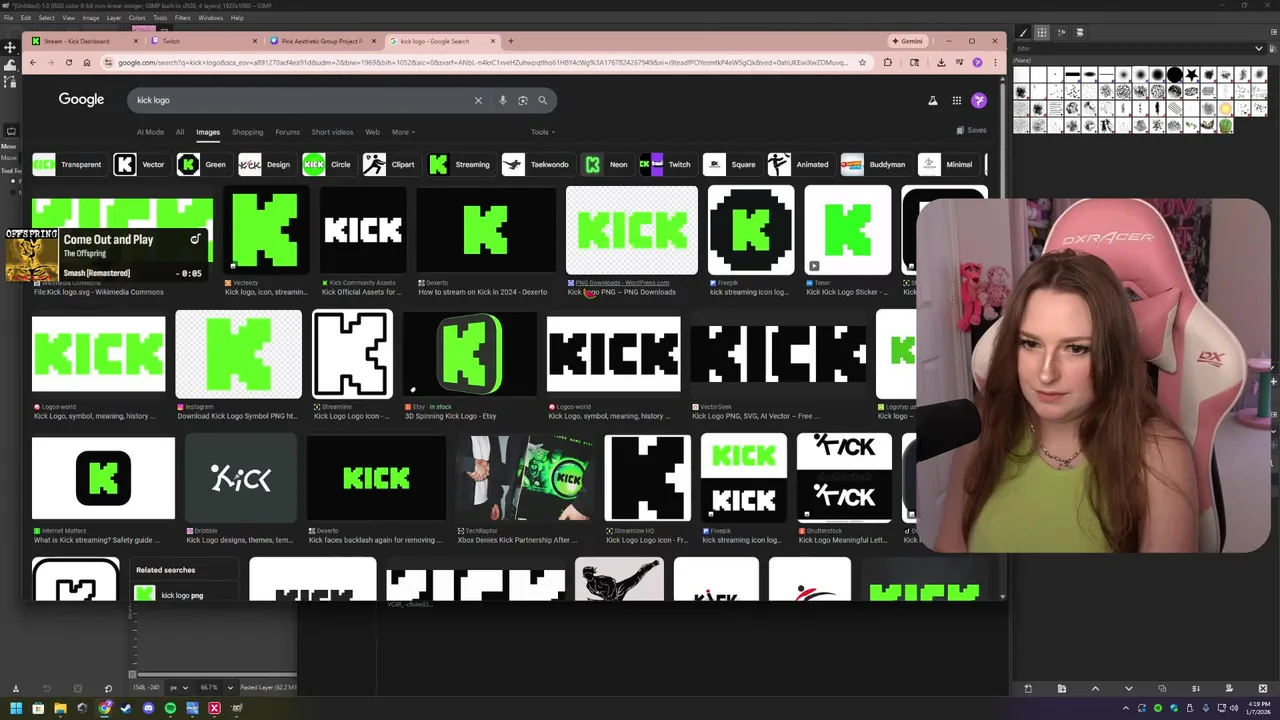Clear the Google search box
1280x720 pixels.
coord(478,100)
